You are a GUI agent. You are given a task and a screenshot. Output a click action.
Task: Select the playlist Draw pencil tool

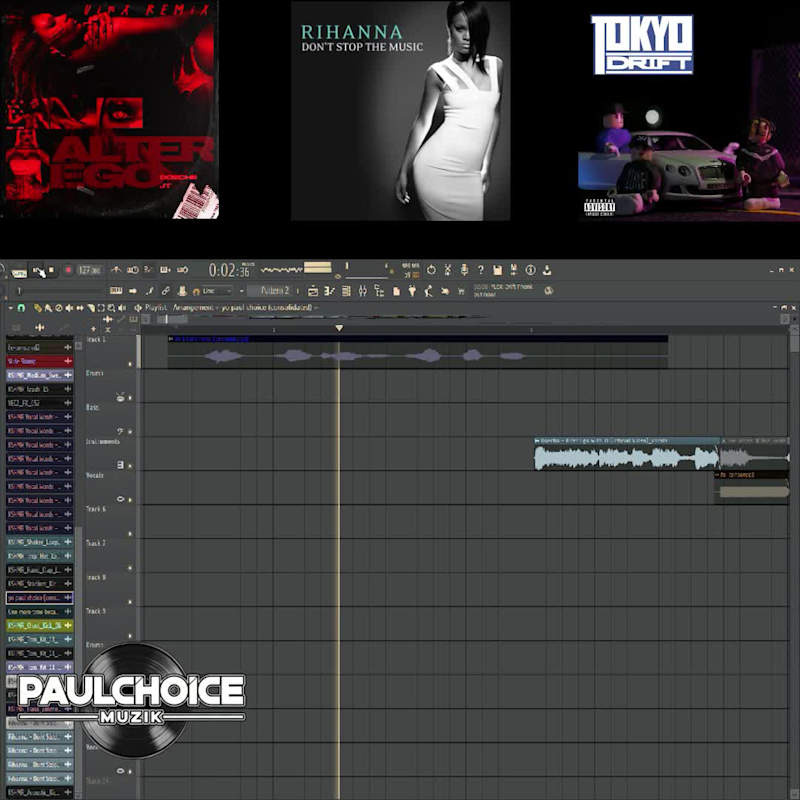pyautogui.click(x=38, y=308)
